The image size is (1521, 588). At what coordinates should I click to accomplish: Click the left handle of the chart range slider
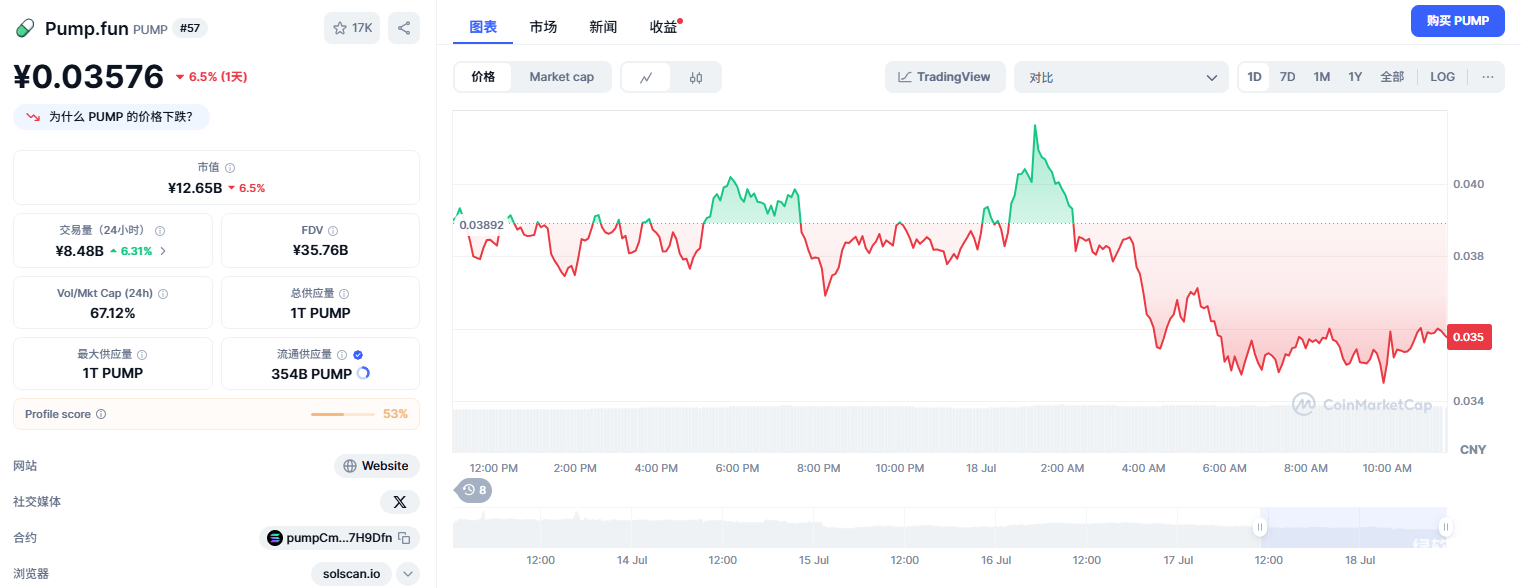[x=1260, y=527]
